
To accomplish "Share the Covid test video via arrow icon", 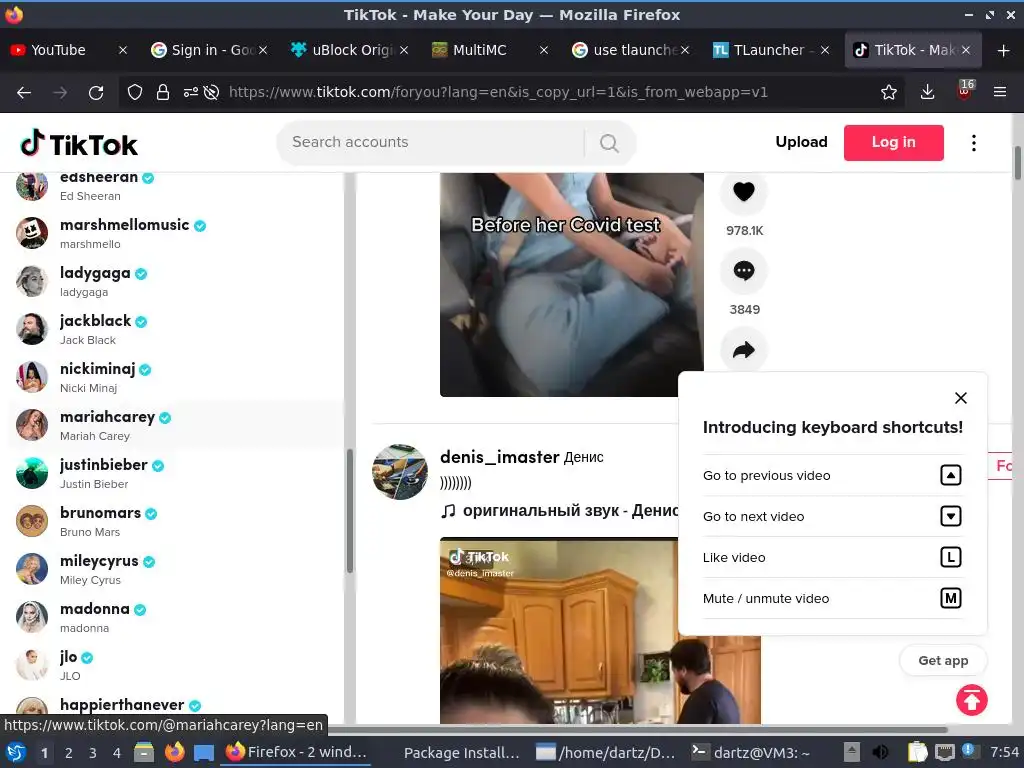I will (743, 350).
